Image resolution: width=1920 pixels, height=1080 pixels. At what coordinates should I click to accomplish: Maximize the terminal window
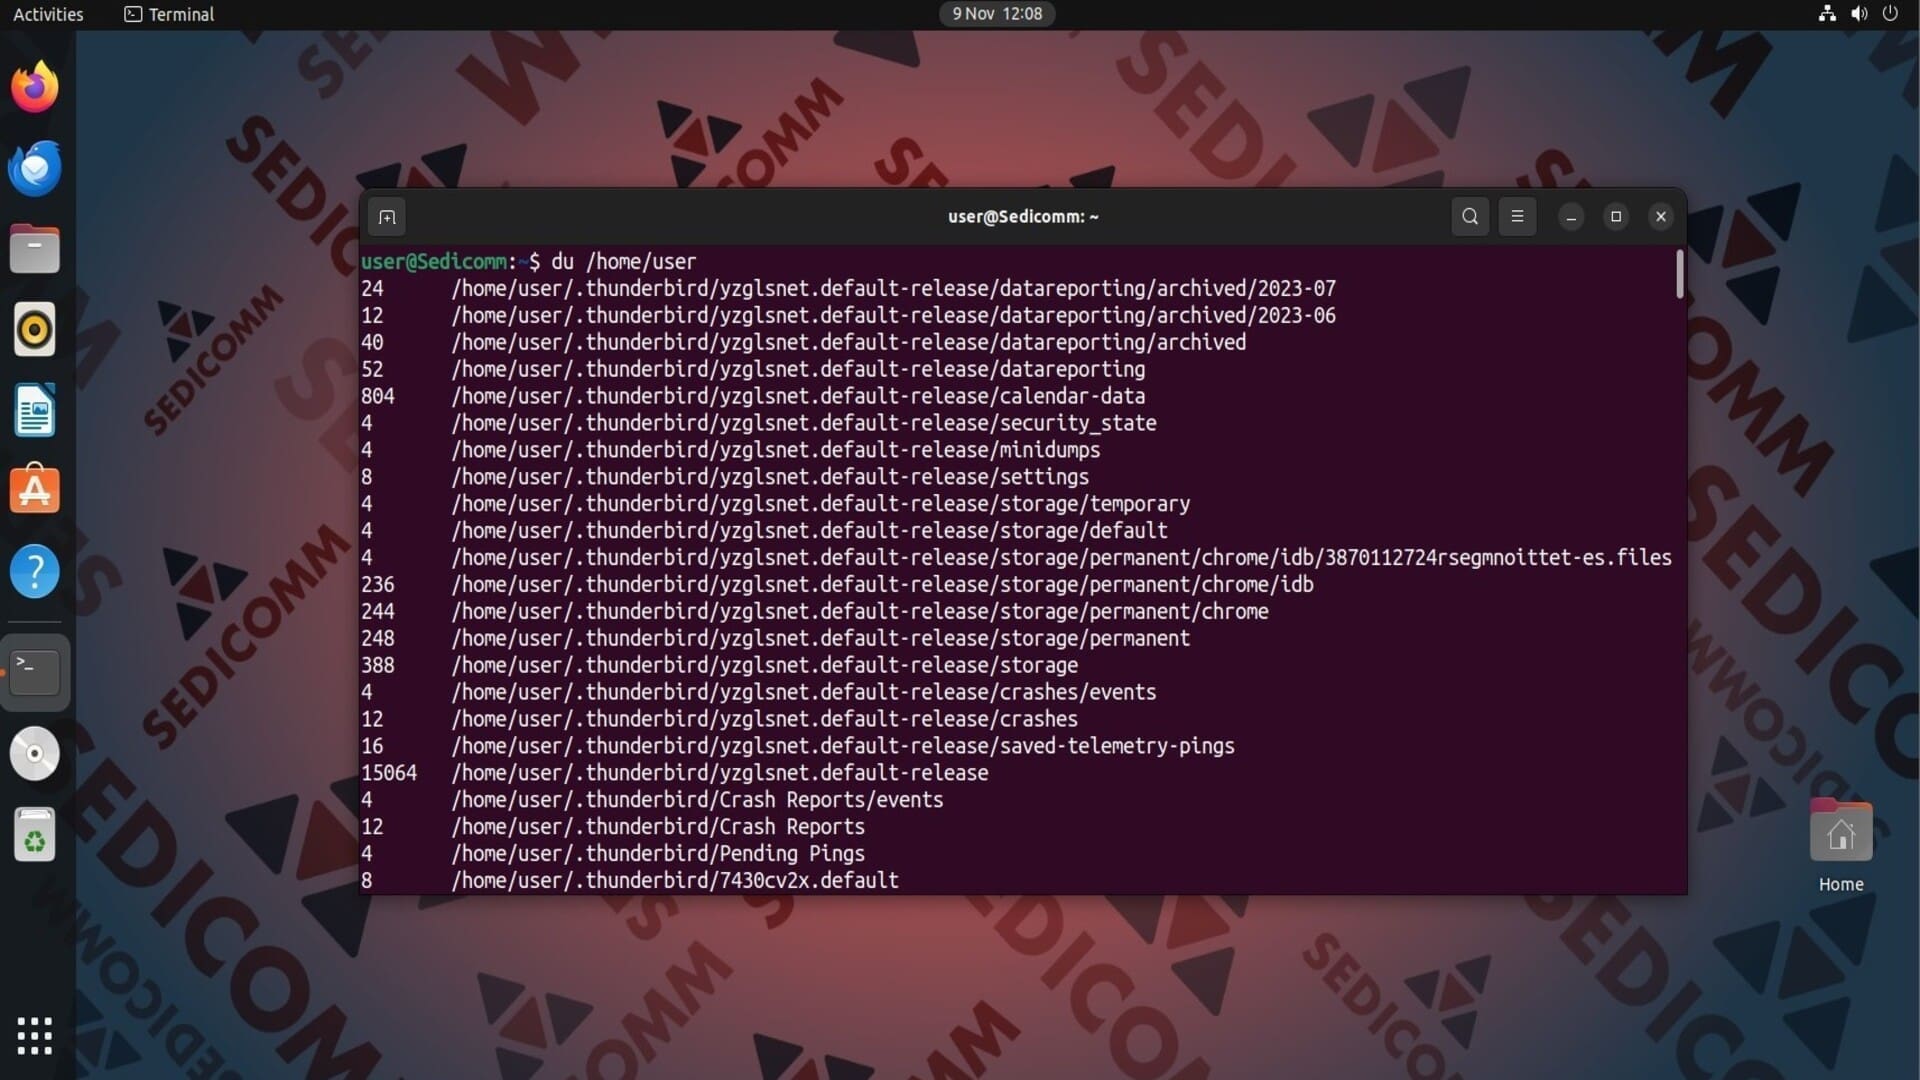click(x=1616, y=217)
